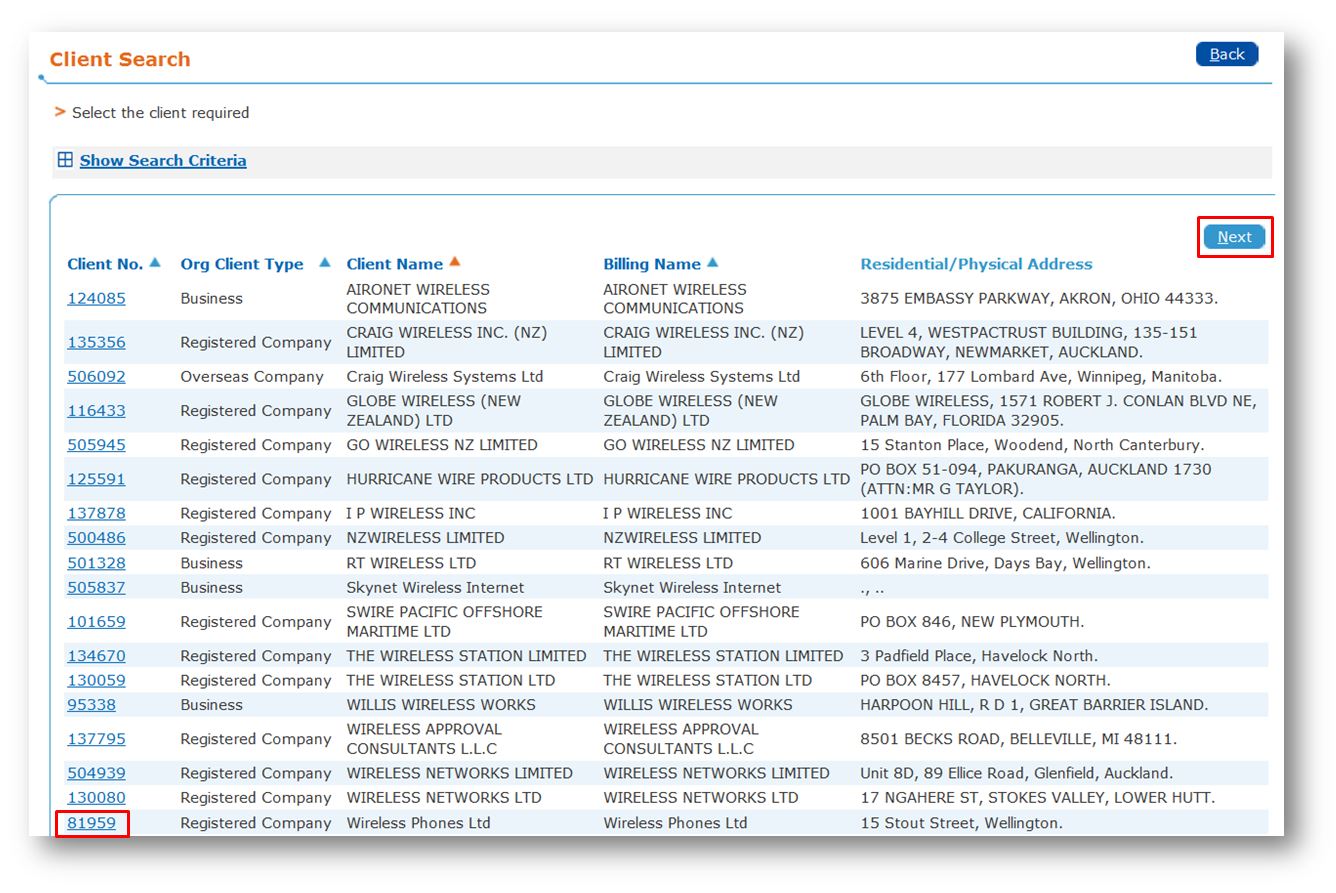Open client number 130059
The height and width of the screenshot is (893, 1336).
point(96,680)
